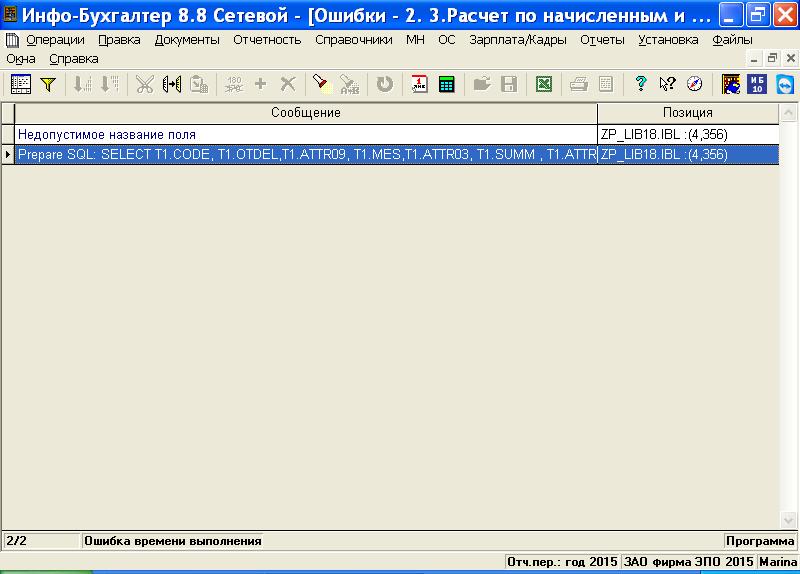Viewport: 800px width, 574px height.
Task: Open help with the question mark icon
Action: (x=641, y=85)
